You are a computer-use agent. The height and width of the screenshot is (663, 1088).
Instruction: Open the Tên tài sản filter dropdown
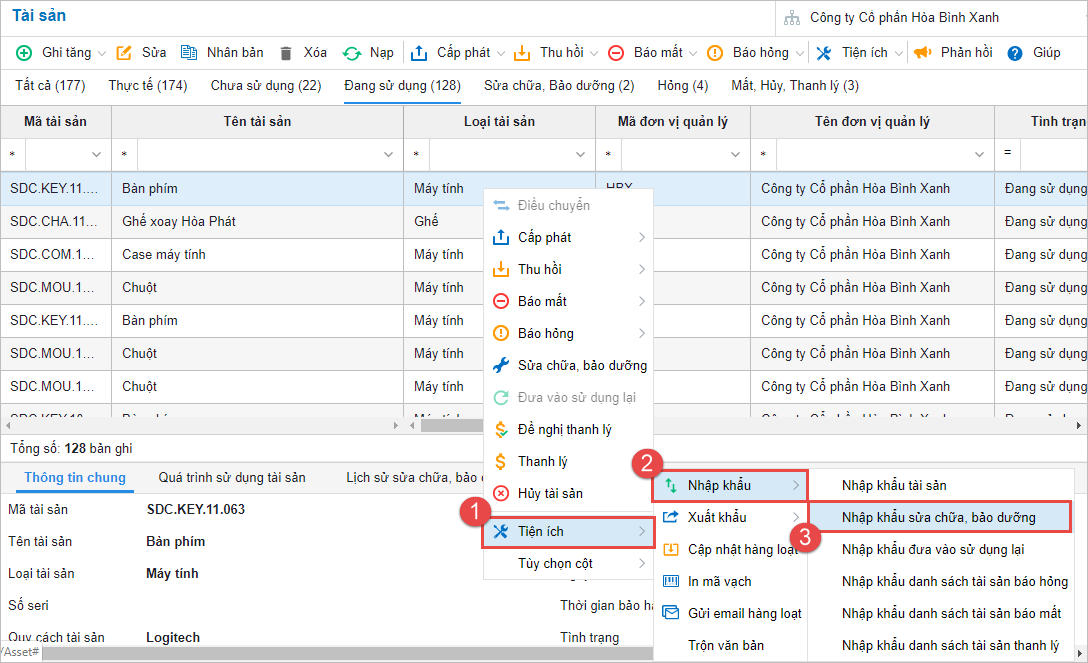[x=388, y=154]
